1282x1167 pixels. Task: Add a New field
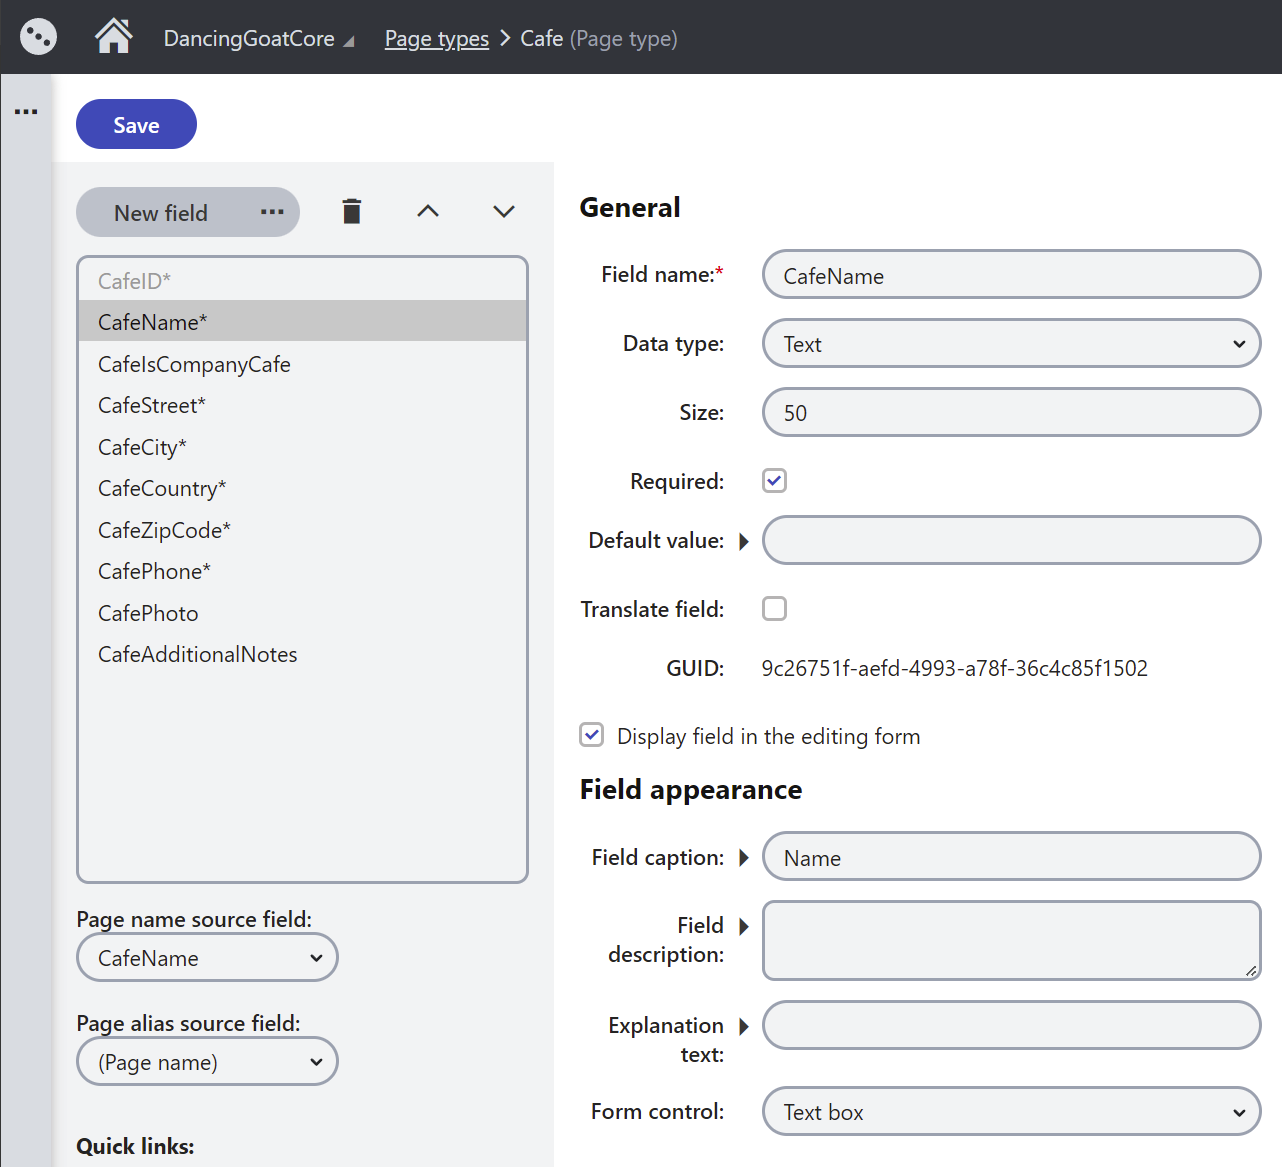pos(161,212)
